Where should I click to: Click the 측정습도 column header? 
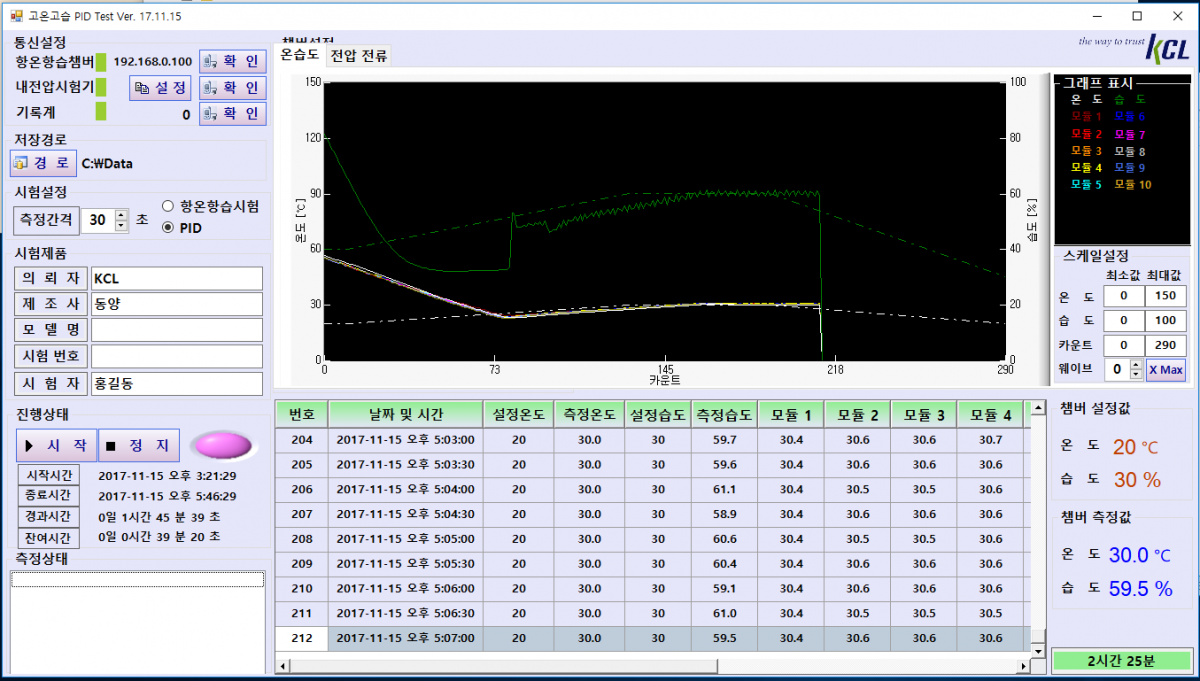[x=724, y=414]
